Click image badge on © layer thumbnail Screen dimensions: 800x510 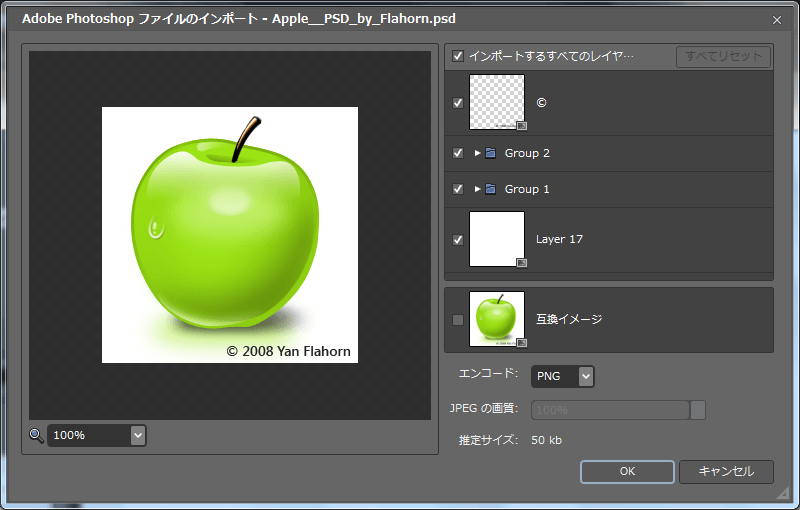(521, 125)
